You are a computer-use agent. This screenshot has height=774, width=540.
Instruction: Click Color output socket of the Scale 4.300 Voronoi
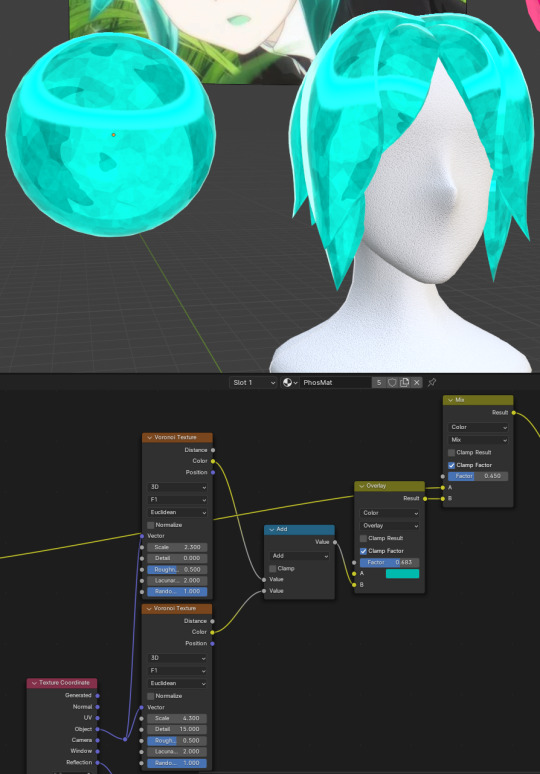(212, 632)
